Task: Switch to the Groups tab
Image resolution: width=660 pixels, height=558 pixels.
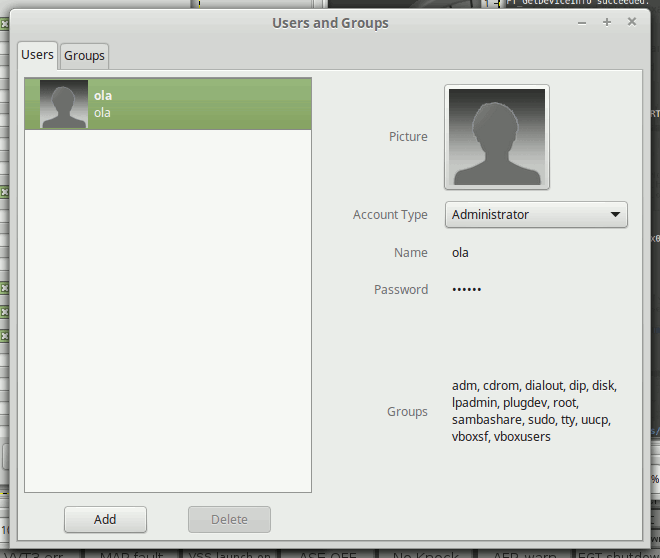Action: click(84, 56)
